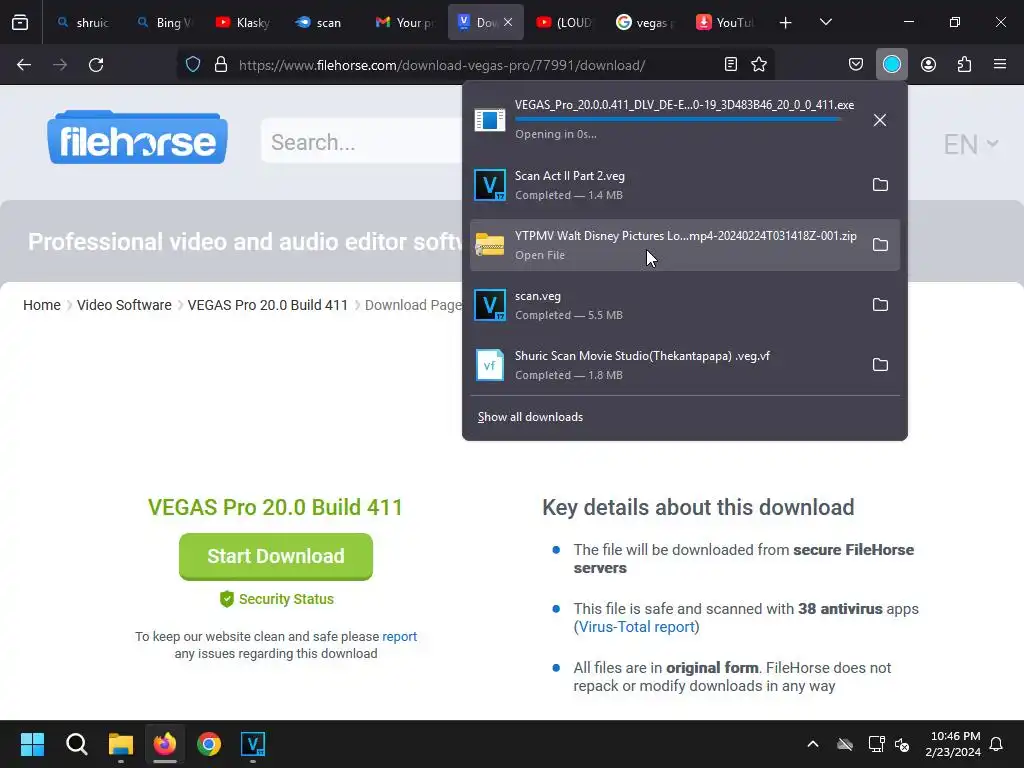Open Firefox View icon in tab strip

pos(20,22)
